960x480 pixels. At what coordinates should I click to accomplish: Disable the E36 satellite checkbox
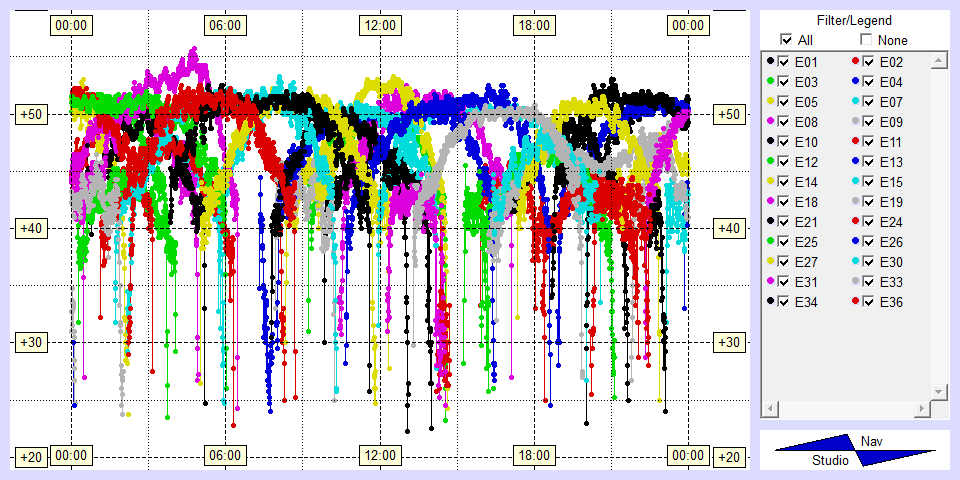coord(868,302)
